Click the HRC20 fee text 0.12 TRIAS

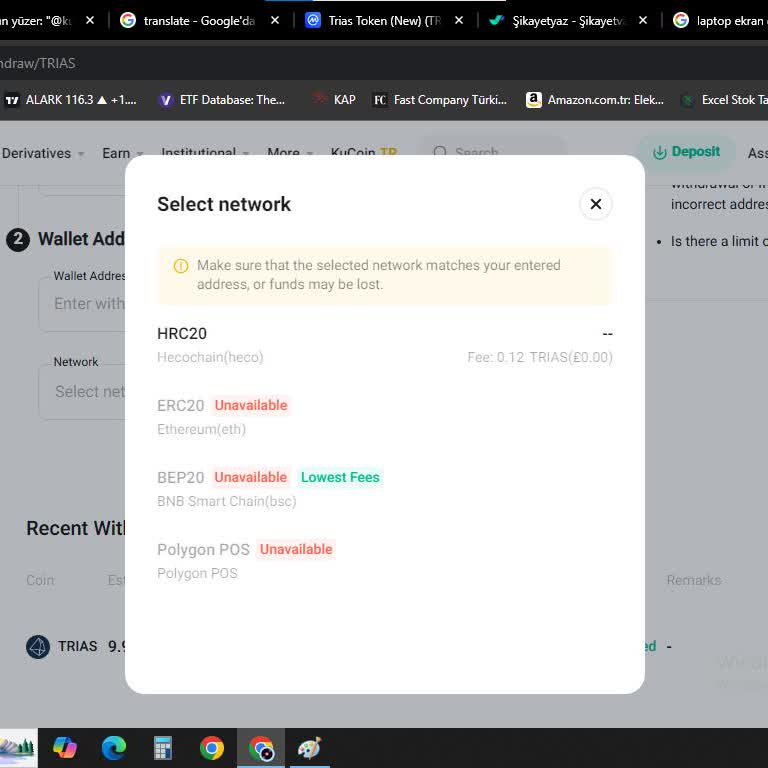pos(540,357)
